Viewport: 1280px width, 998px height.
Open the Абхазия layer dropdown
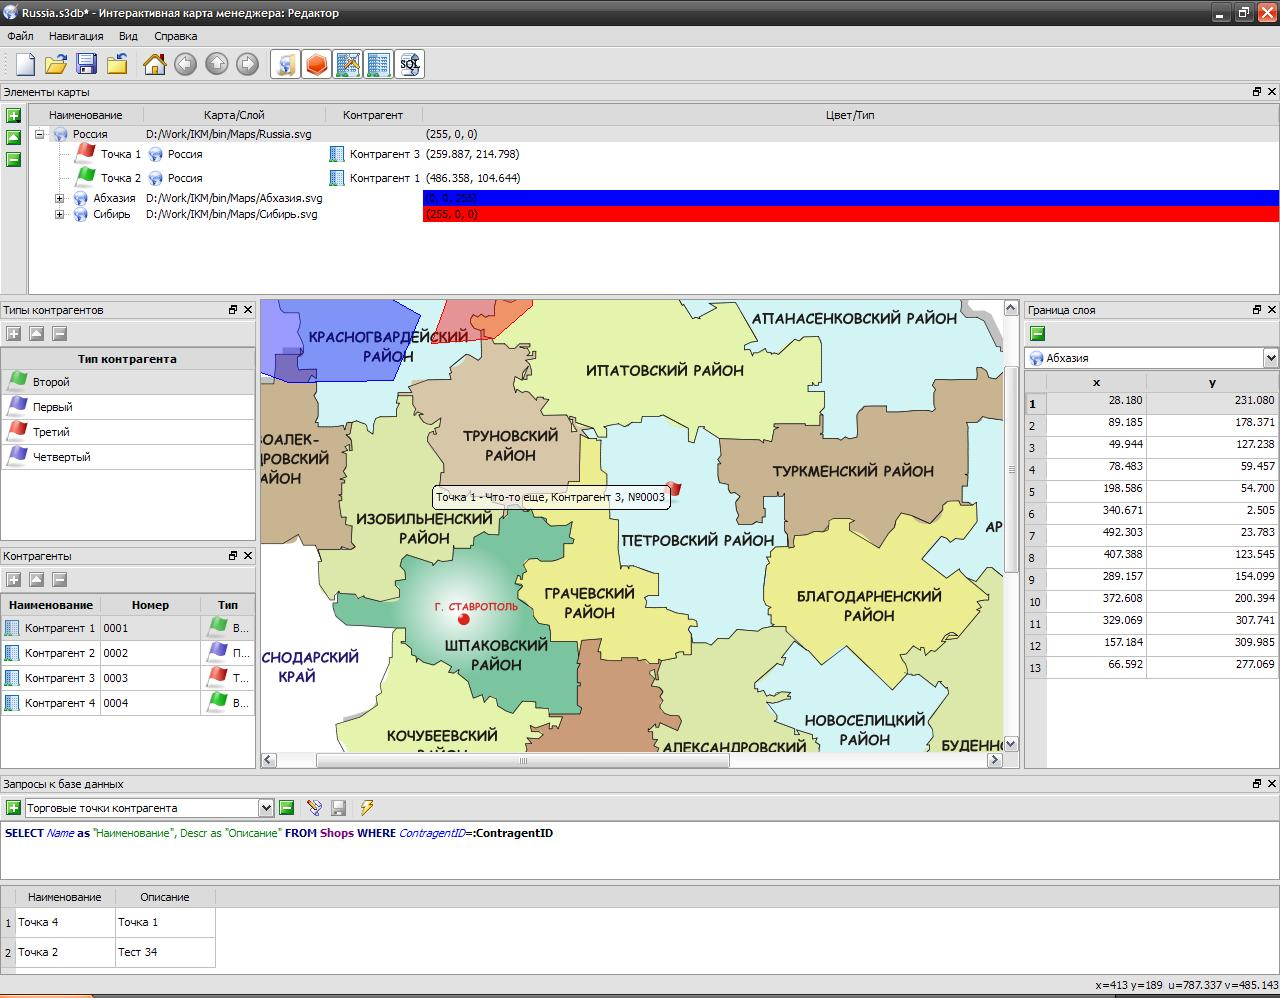pos(1270,358)
